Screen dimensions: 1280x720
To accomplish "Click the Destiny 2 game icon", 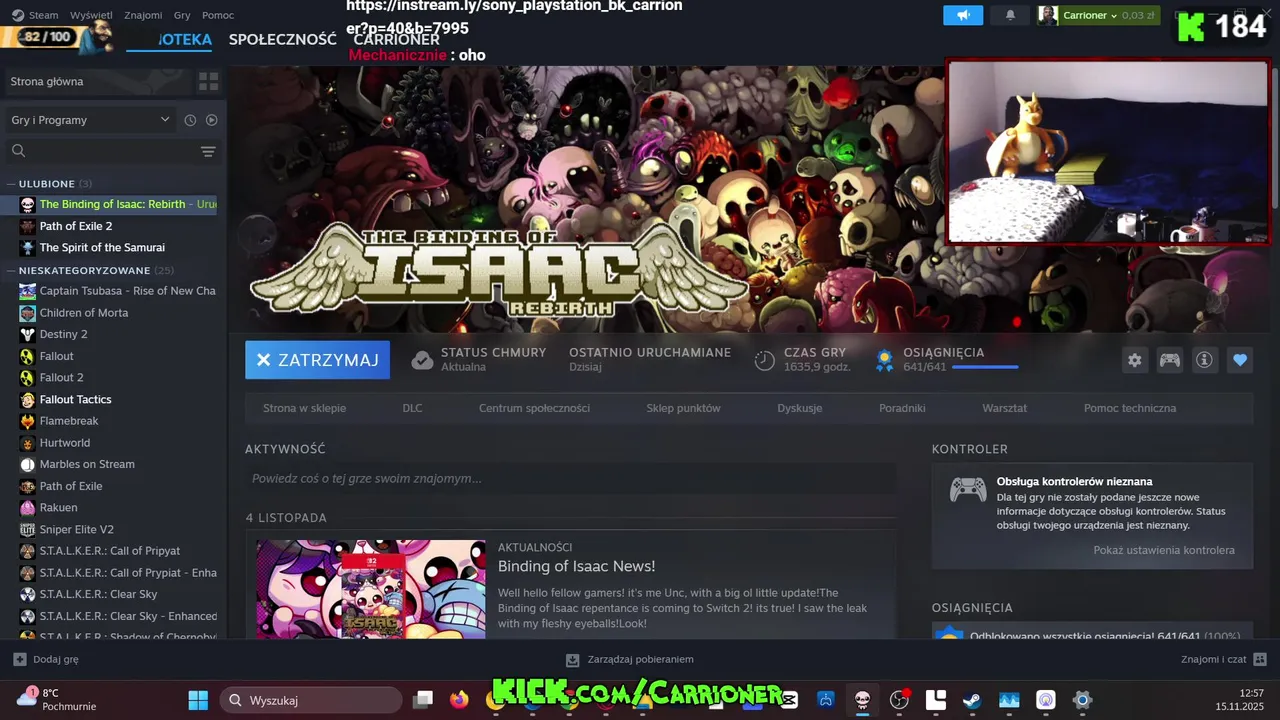I will pos(28,334).
